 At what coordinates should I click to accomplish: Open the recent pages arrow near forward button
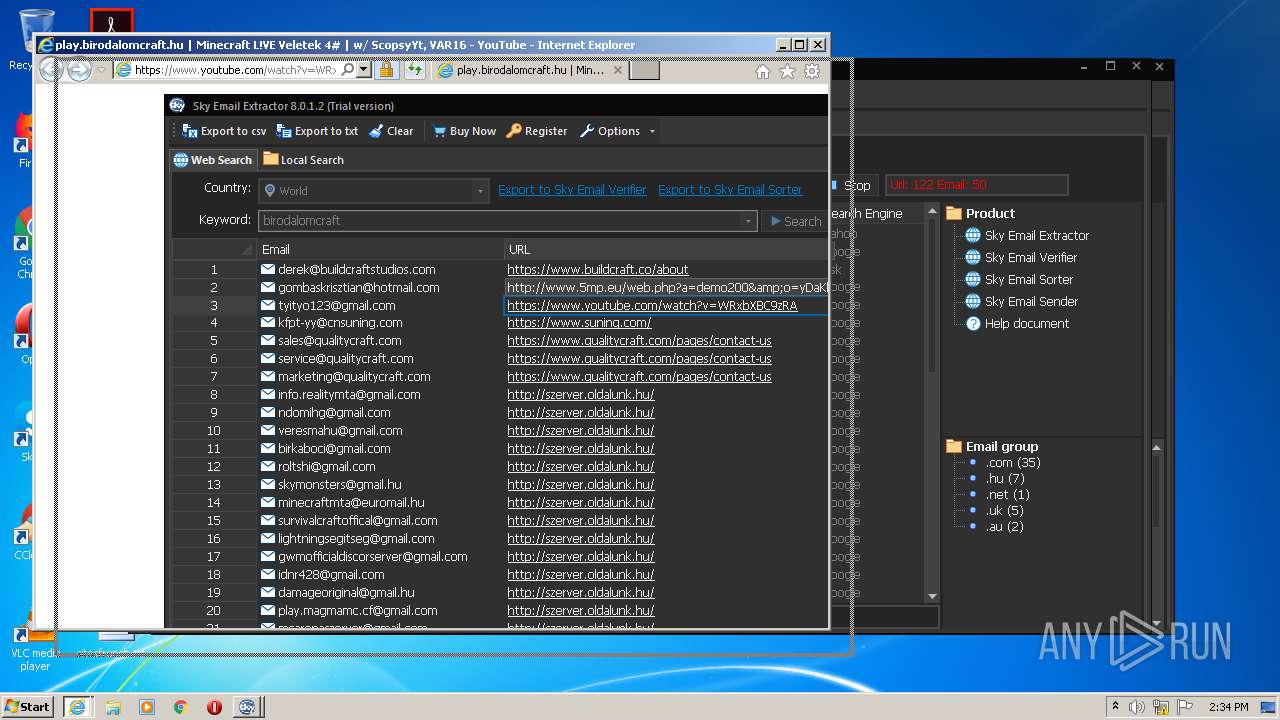(x=101, y=70)
